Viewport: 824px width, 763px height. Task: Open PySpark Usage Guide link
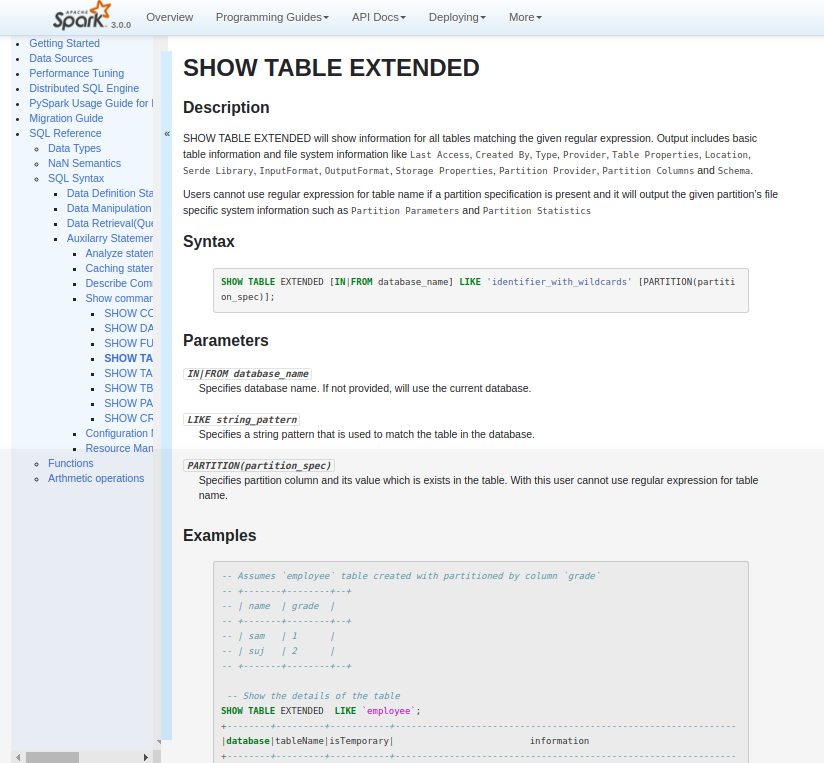tap(91, 103)
